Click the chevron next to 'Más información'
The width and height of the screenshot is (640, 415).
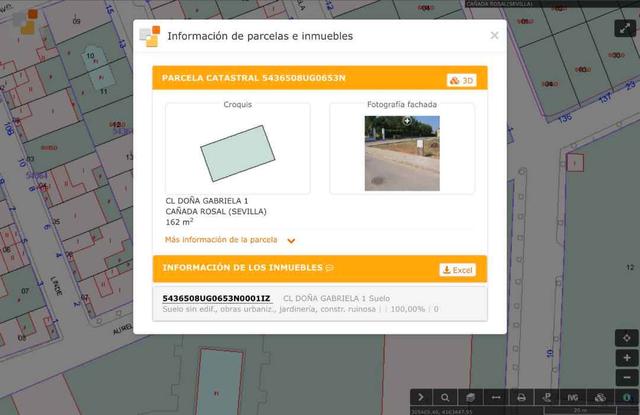click(x=291, y=241)
